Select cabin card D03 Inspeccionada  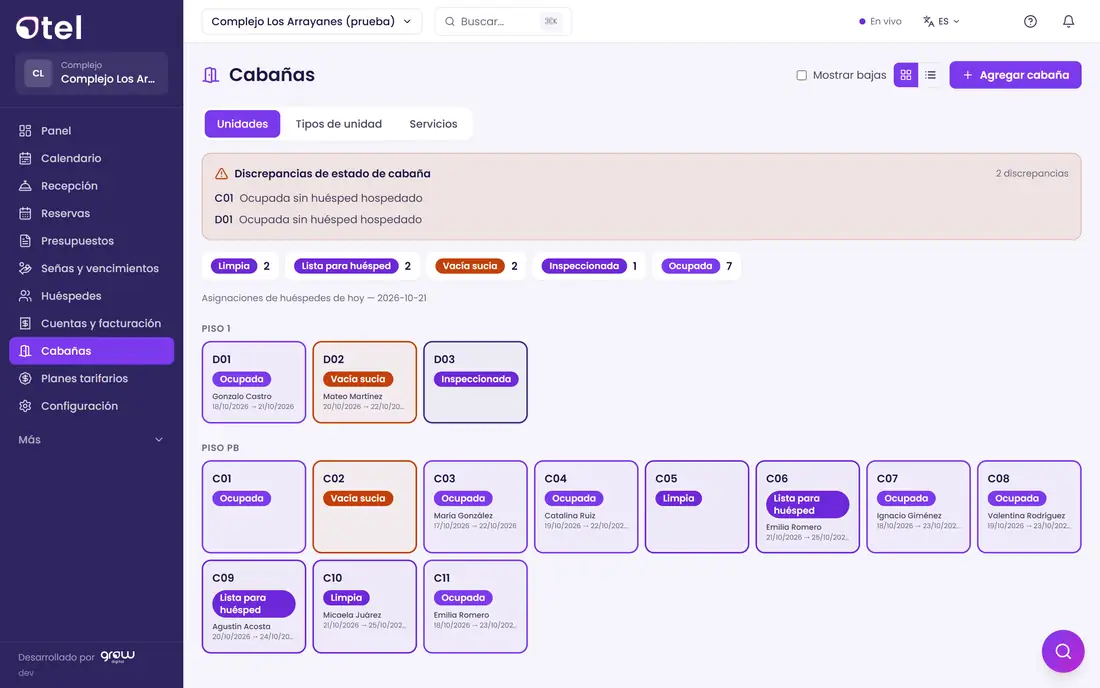pyautogui.click(x=476, y=382)
